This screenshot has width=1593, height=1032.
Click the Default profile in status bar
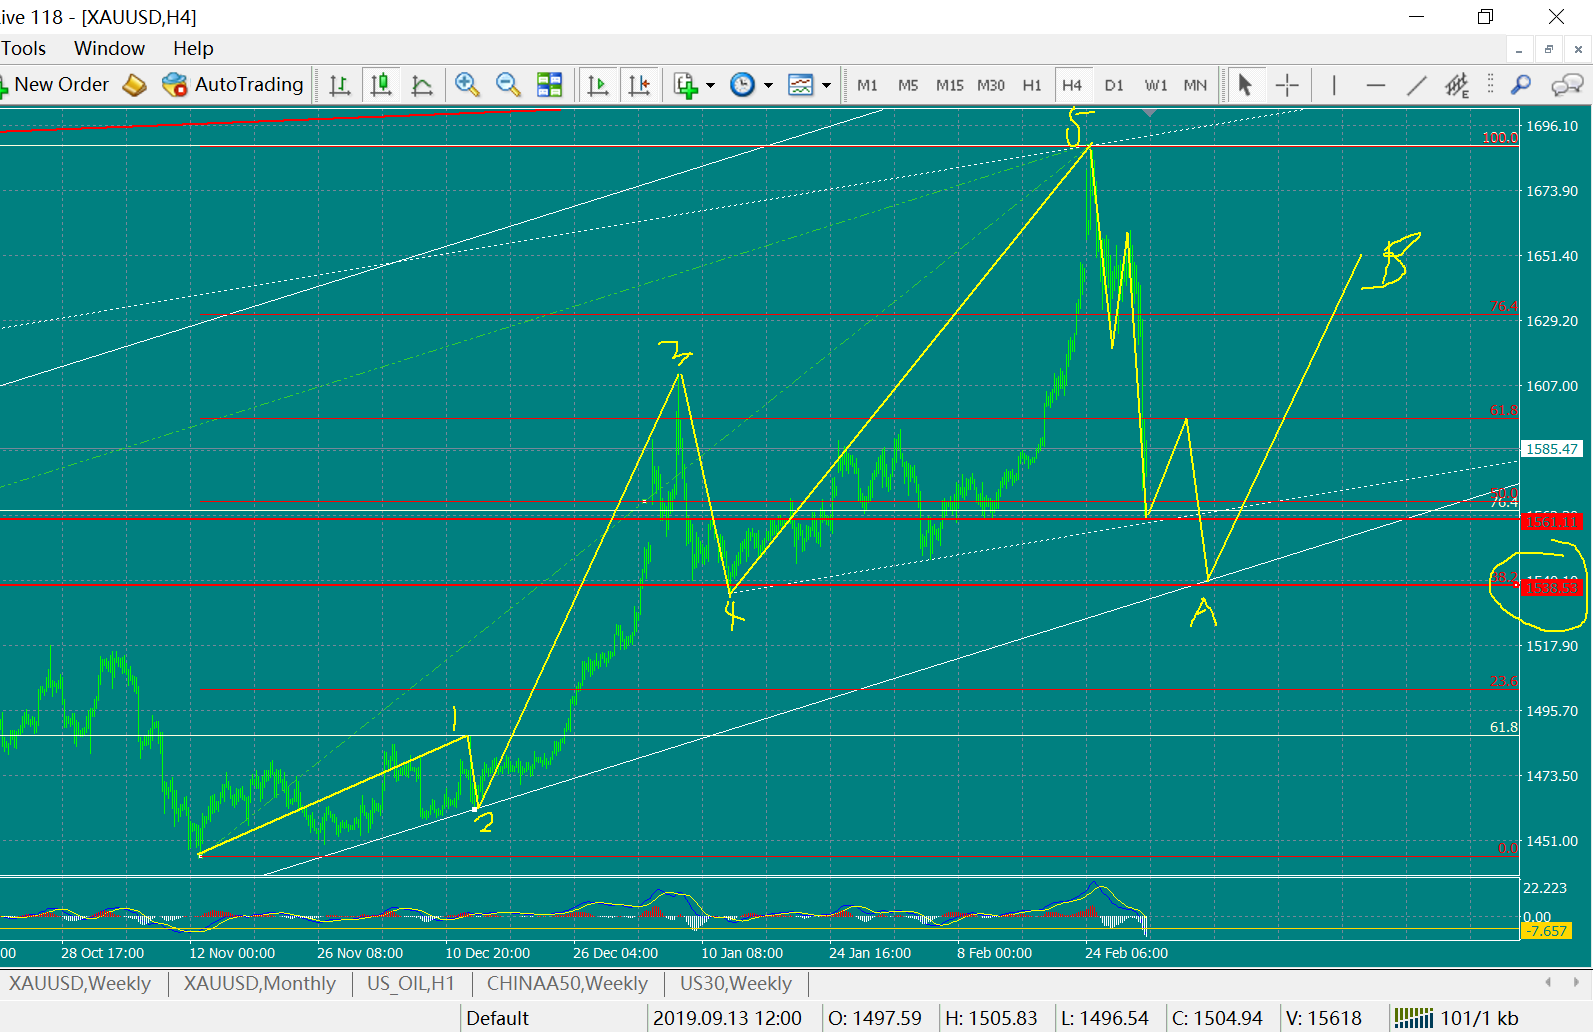[x=497, y=1018]
